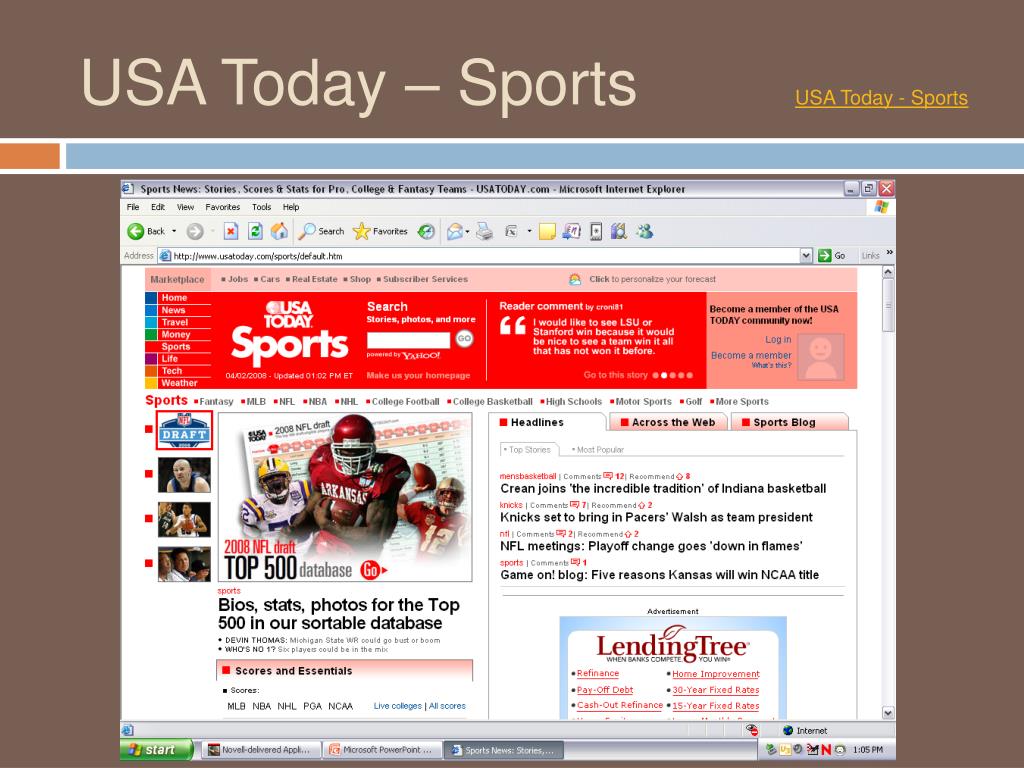Click the College Football nav link
This screenshot has width=1024, height=768.
point(405,402)
